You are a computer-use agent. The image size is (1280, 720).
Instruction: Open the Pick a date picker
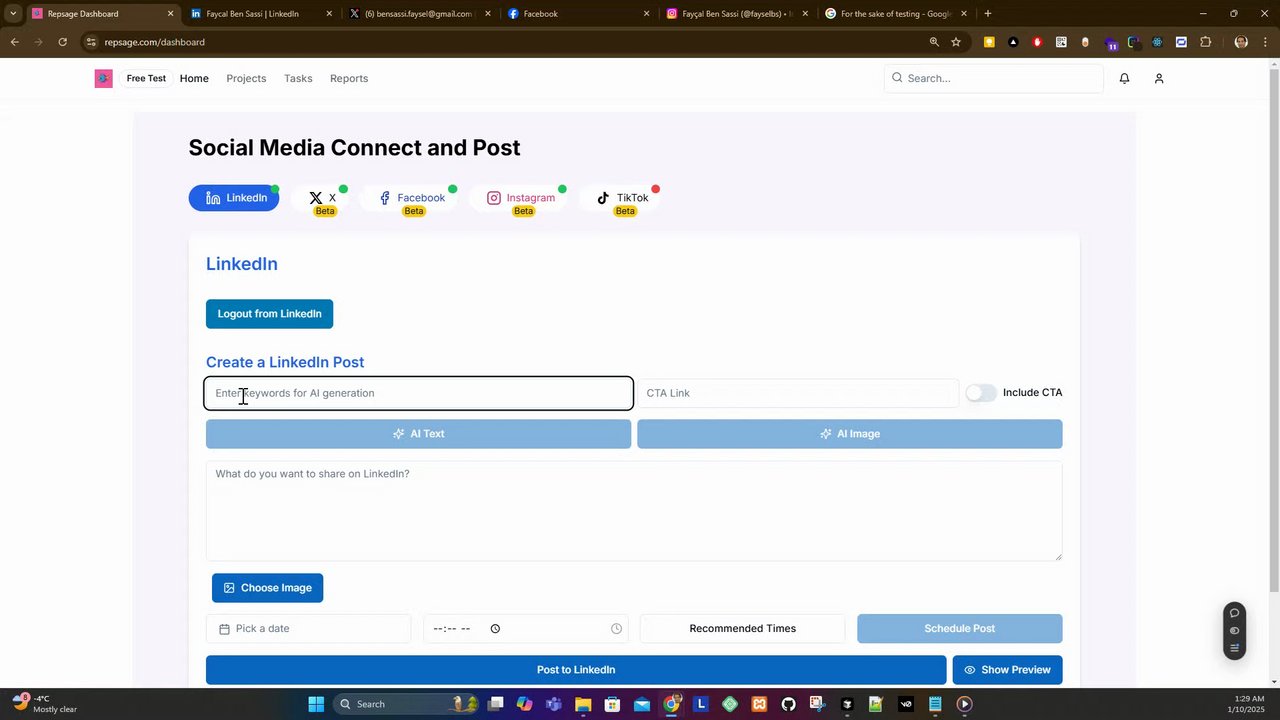coord(308,629)
